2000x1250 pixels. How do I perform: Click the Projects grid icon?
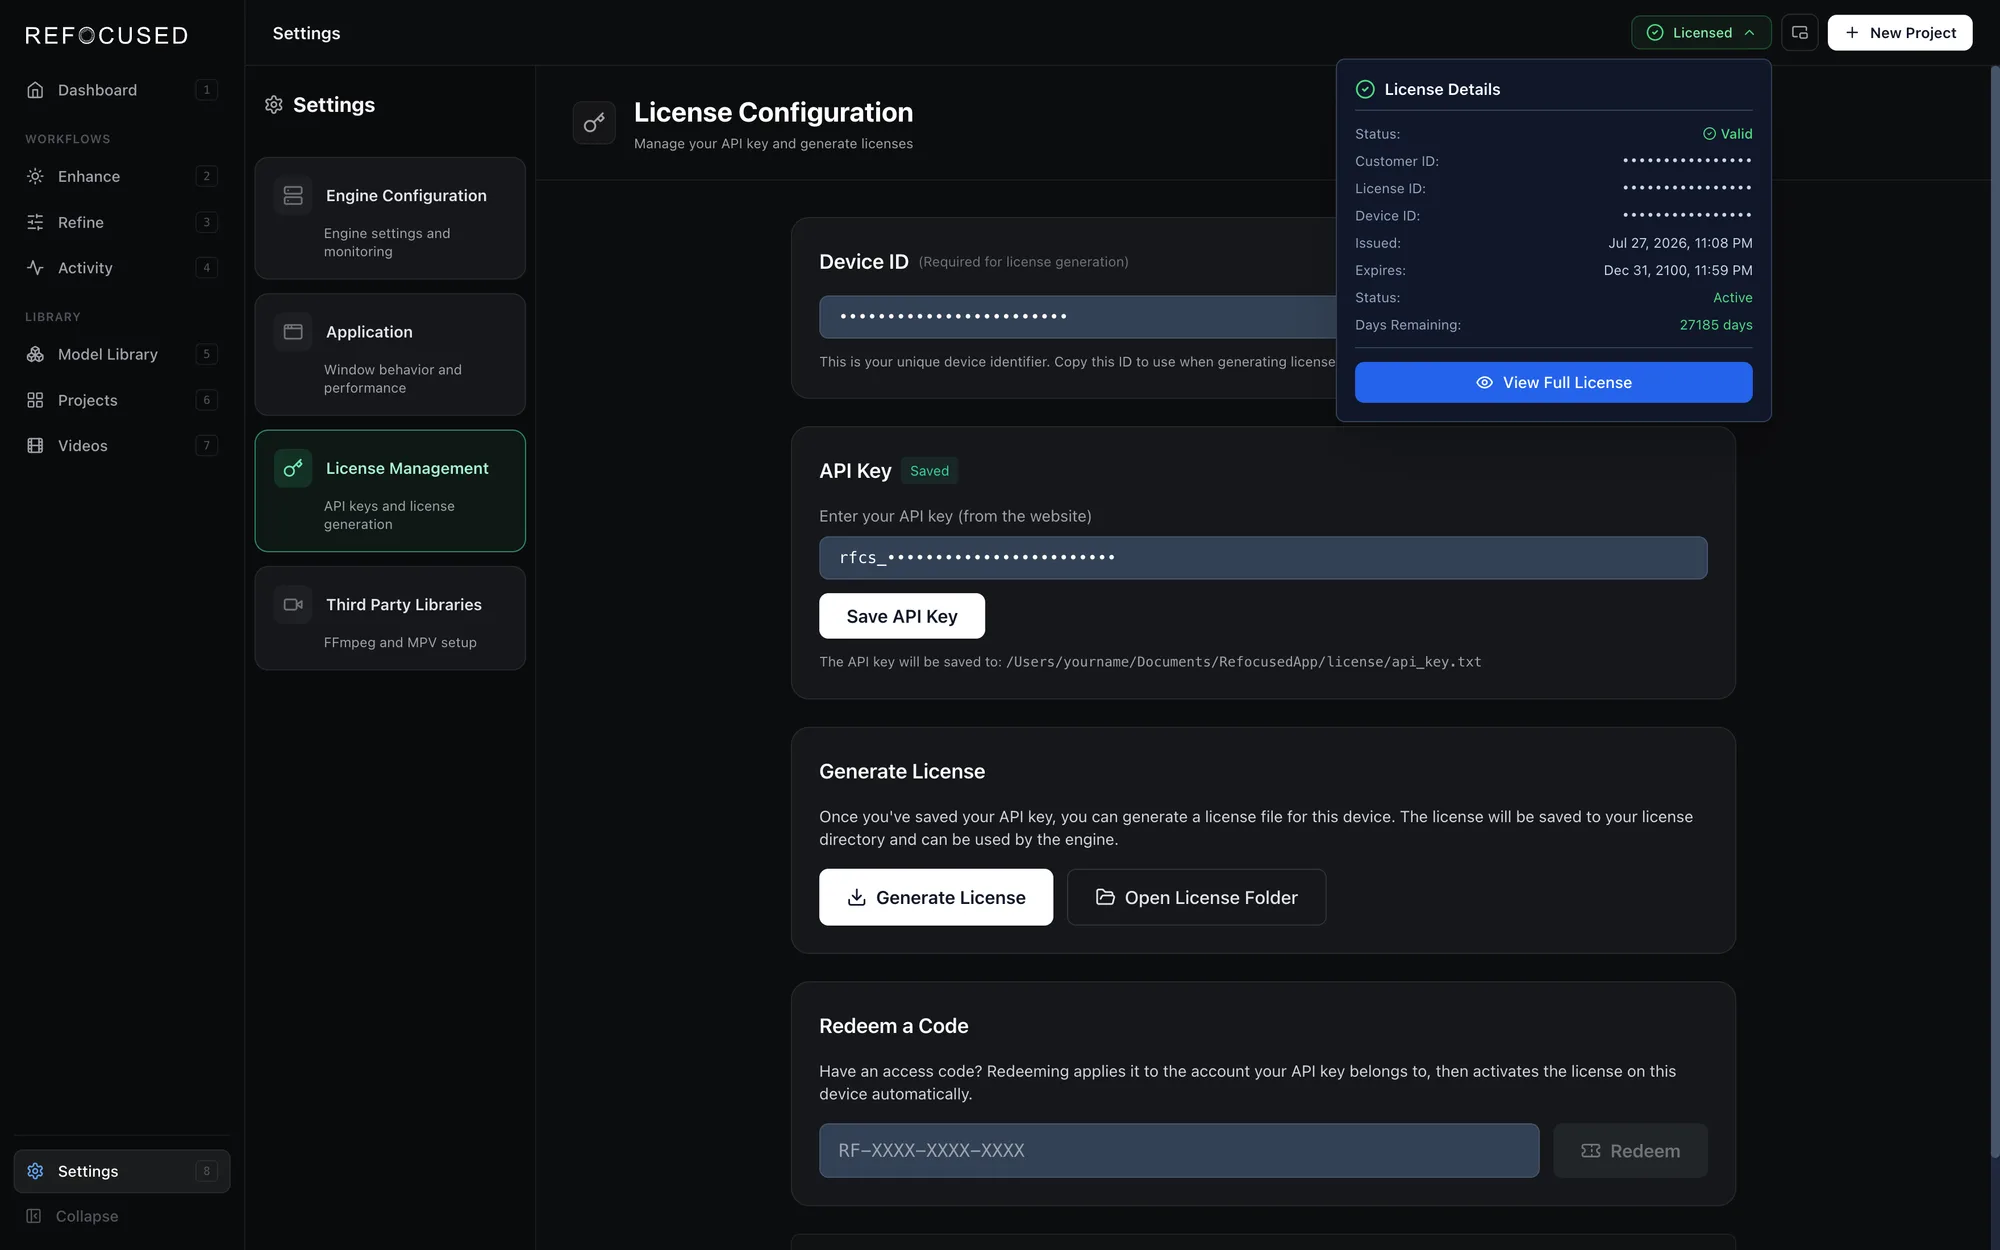click(35, 400)
